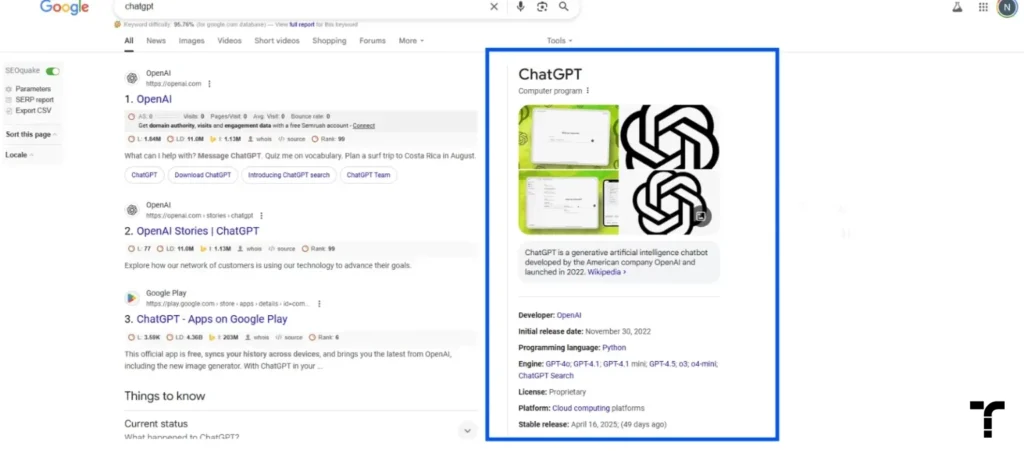Click the OpenAI favicon of first result
The height and width of the screenshot is (451, 1024).
(x=132, y=78)
